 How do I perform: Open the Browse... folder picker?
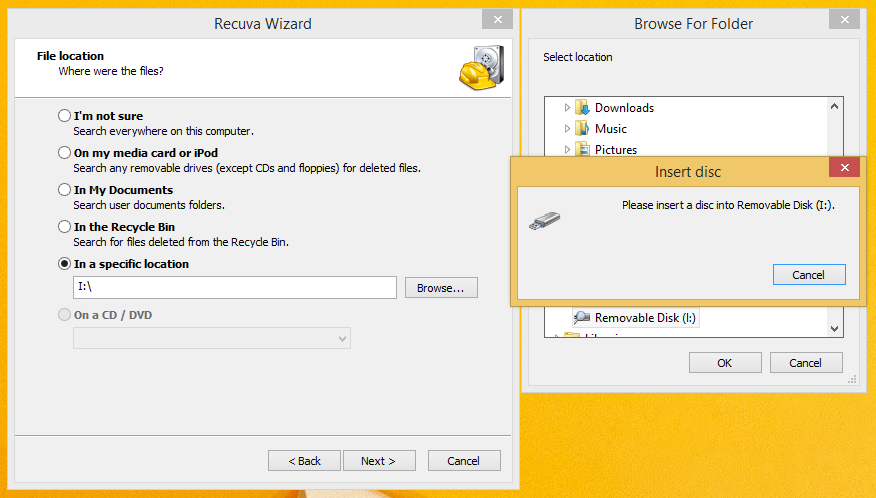click(x=441, y=288)
